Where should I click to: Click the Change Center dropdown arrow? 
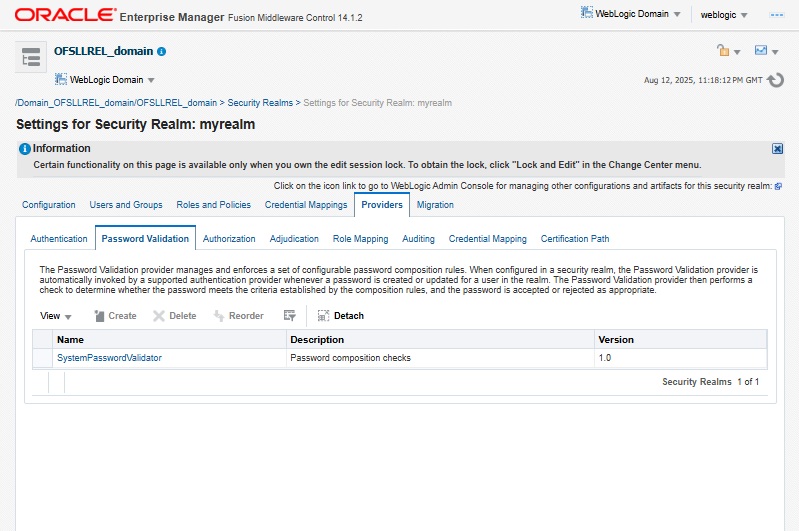pos(737,52)
